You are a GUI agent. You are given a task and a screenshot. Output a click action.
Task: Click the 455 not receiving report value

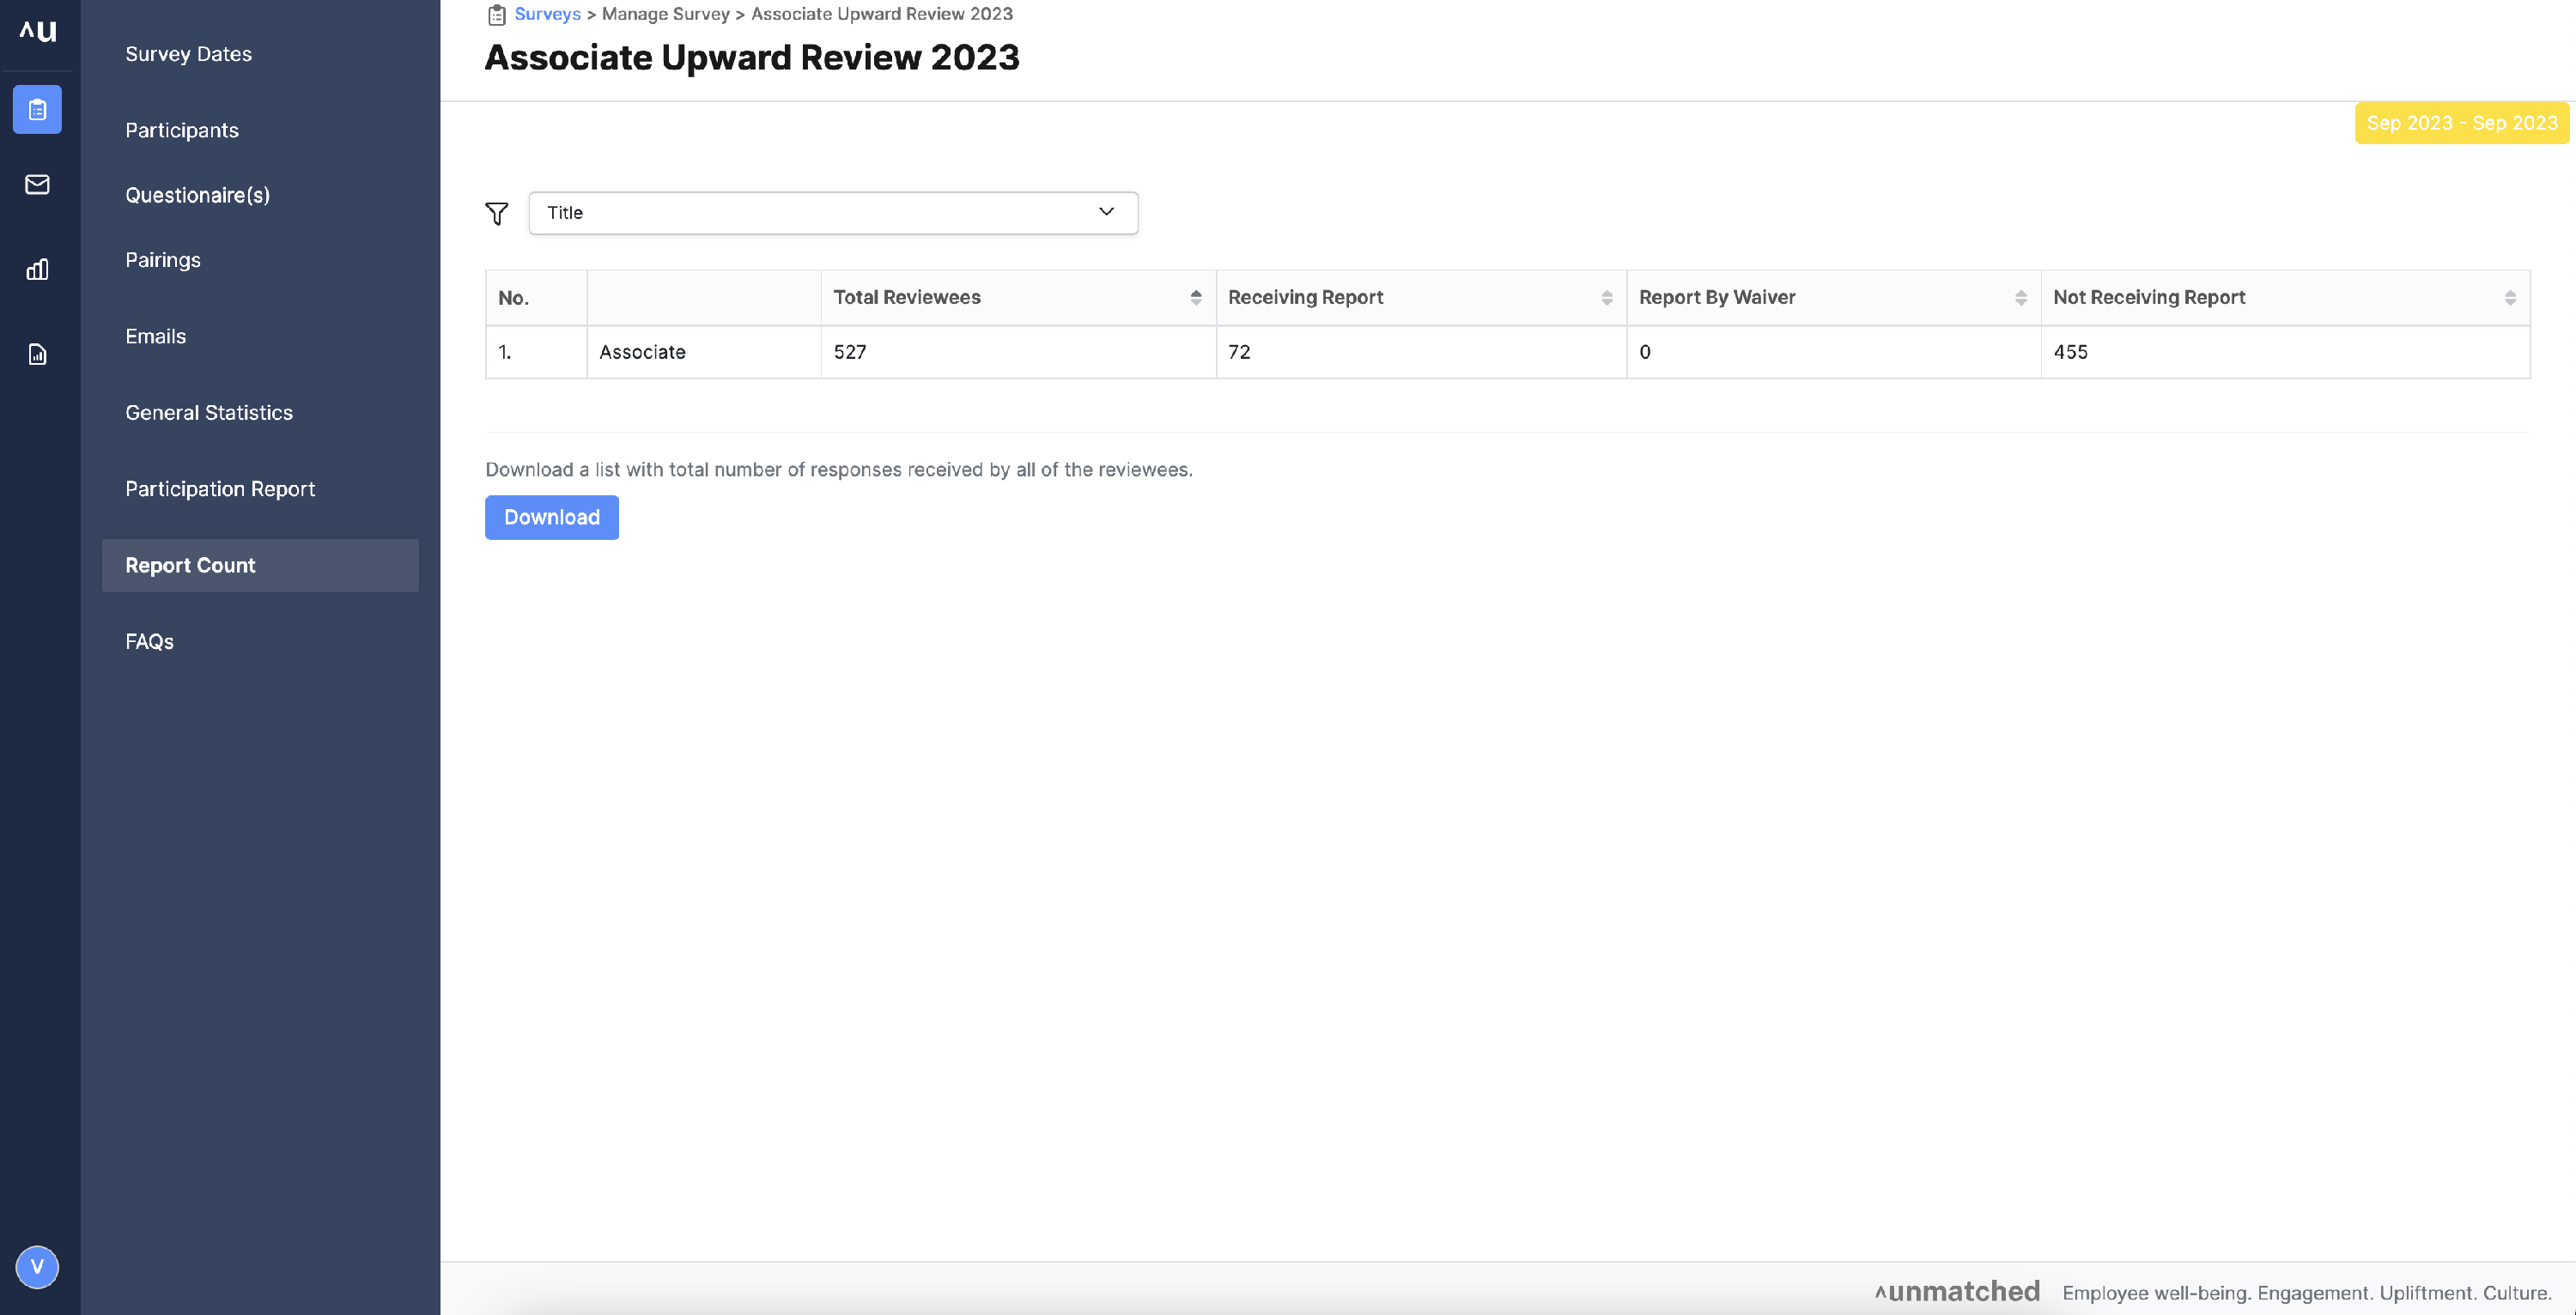click(2070, 352)
